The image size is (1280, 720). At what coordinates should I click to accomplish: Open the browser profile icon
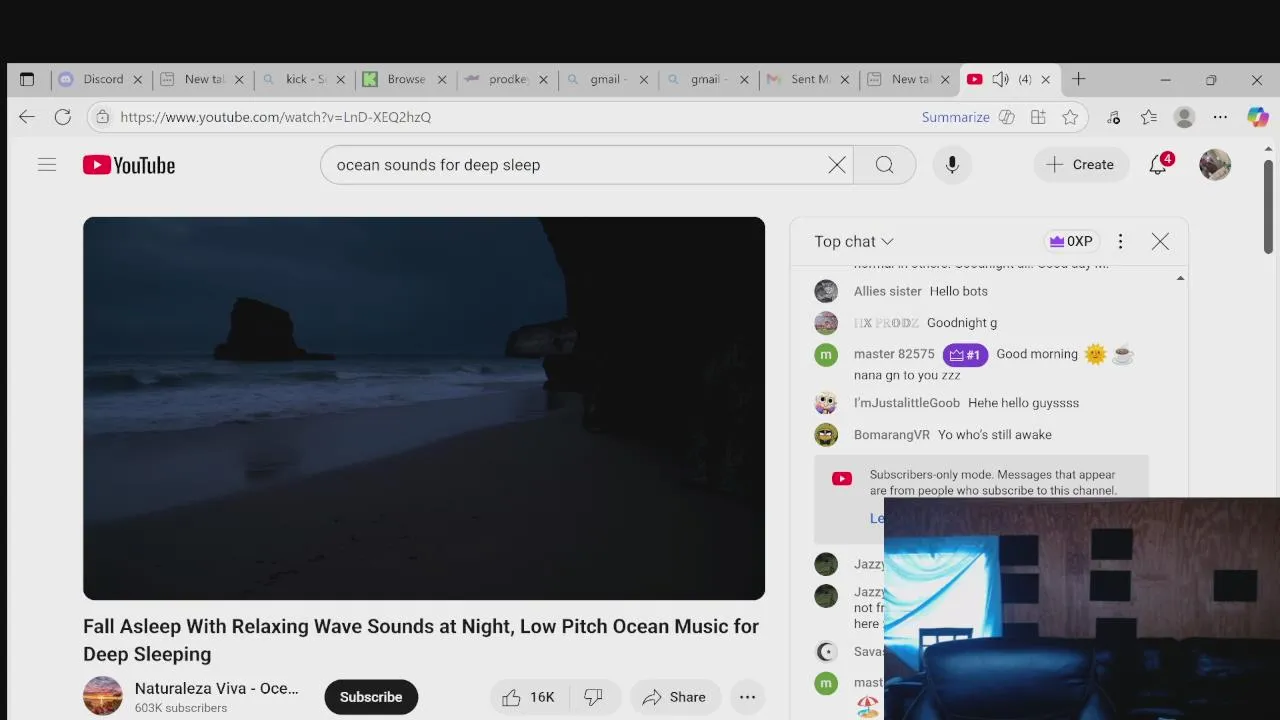(1184, 117)
